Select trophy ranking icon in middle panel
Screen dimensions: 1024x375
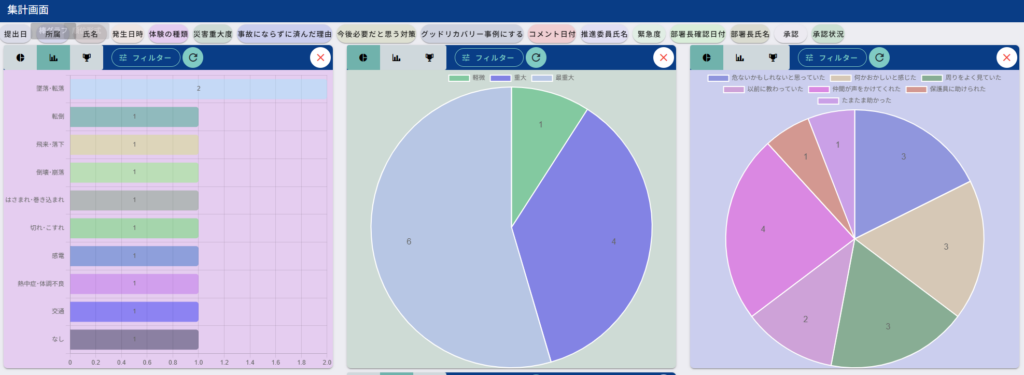429,57
